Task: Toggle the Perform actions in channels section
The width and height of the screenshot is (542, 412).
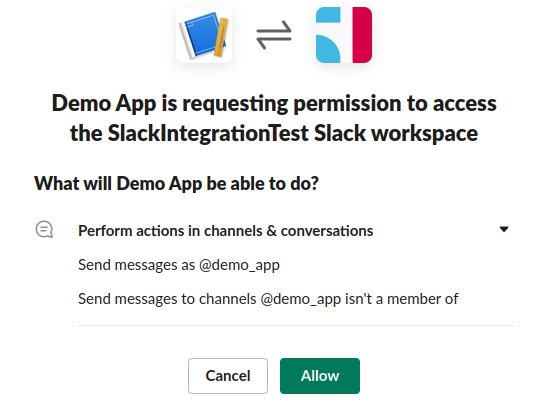Action: coord(226,231)
